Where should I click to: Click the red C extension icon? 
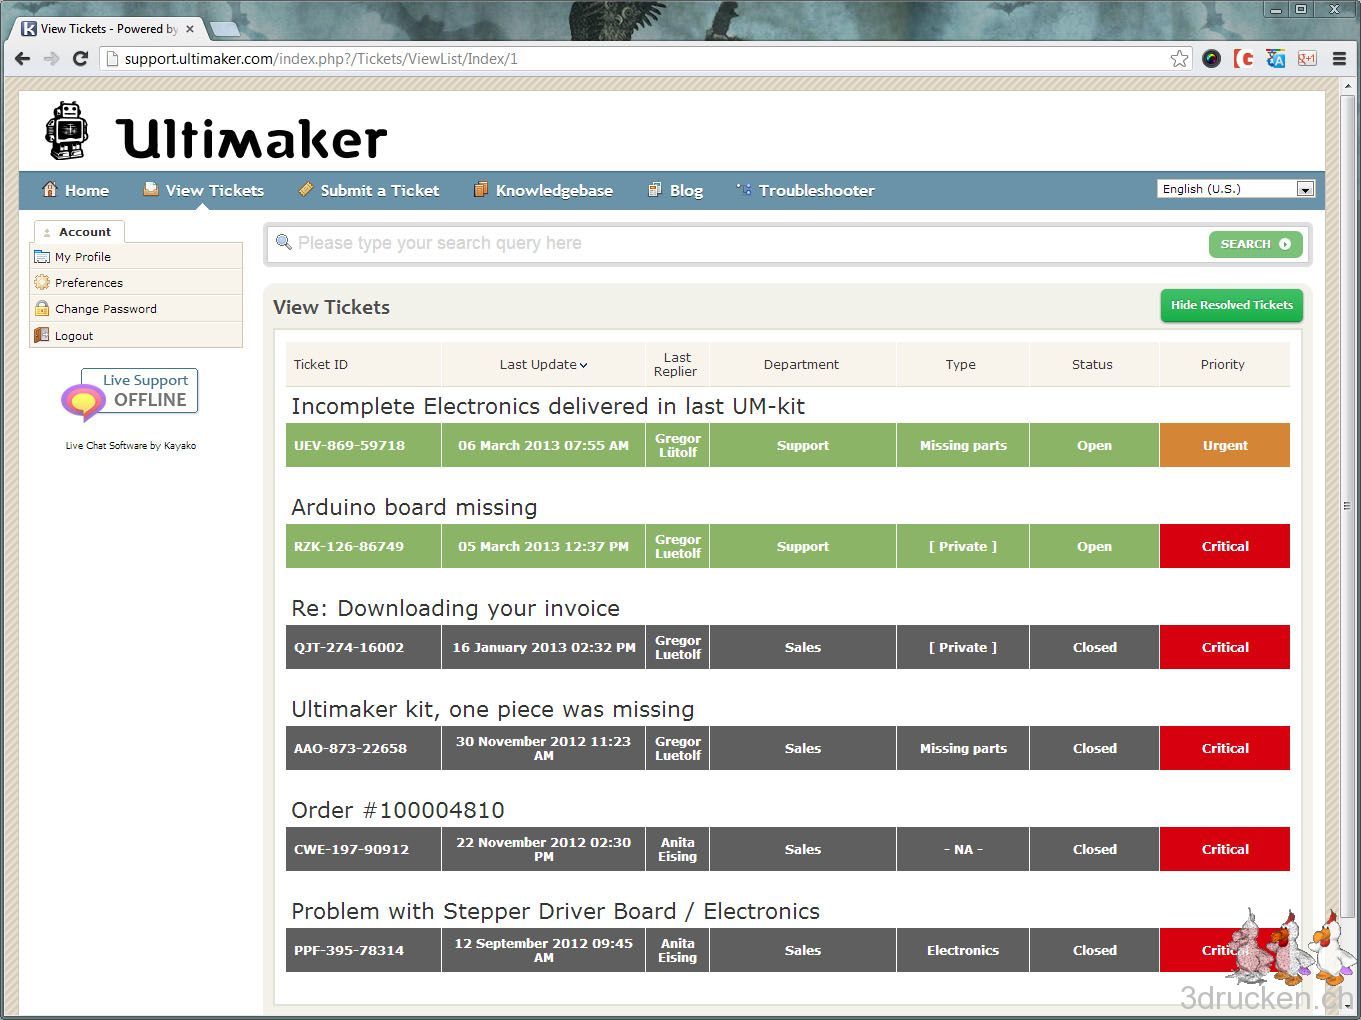(1243, 58)
